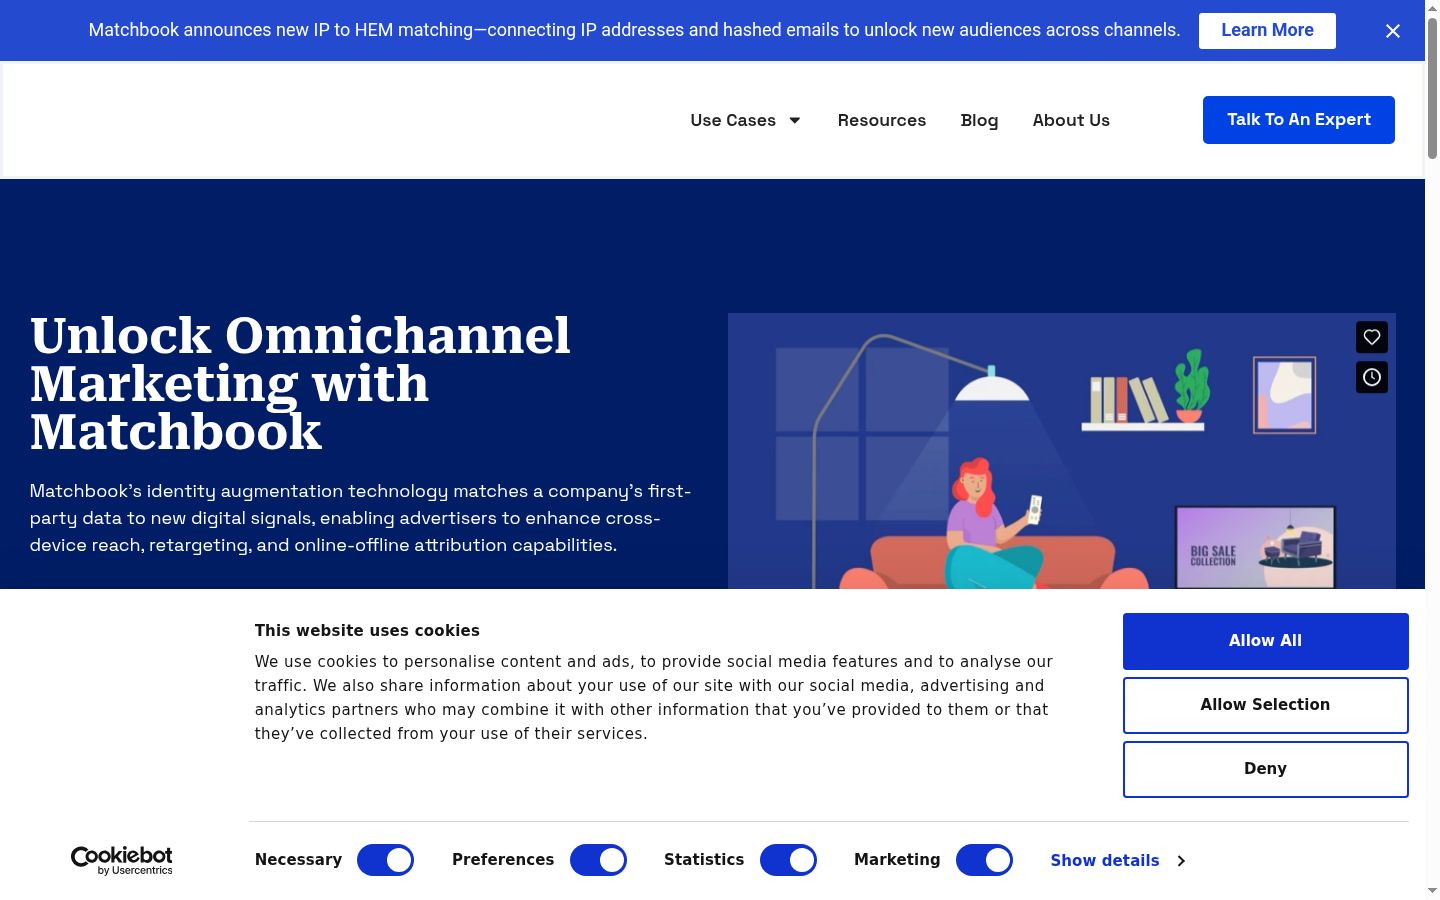Click the Show details chevron arrow

(1181, 861)
